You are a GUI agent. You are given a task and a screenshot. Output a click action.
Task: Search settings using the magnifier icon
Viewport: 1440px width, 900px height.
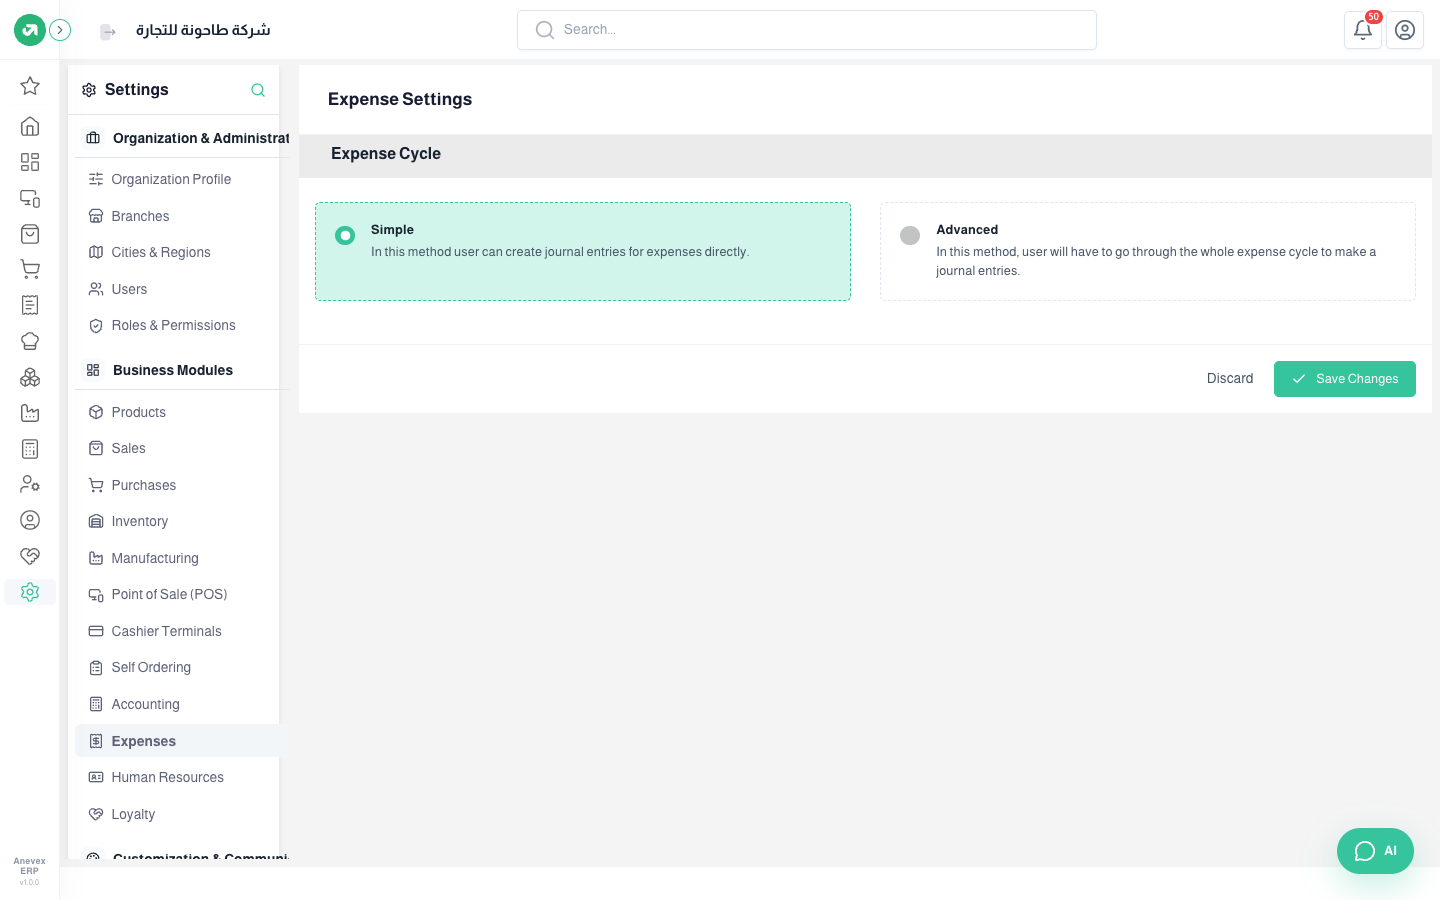[258, 90]
